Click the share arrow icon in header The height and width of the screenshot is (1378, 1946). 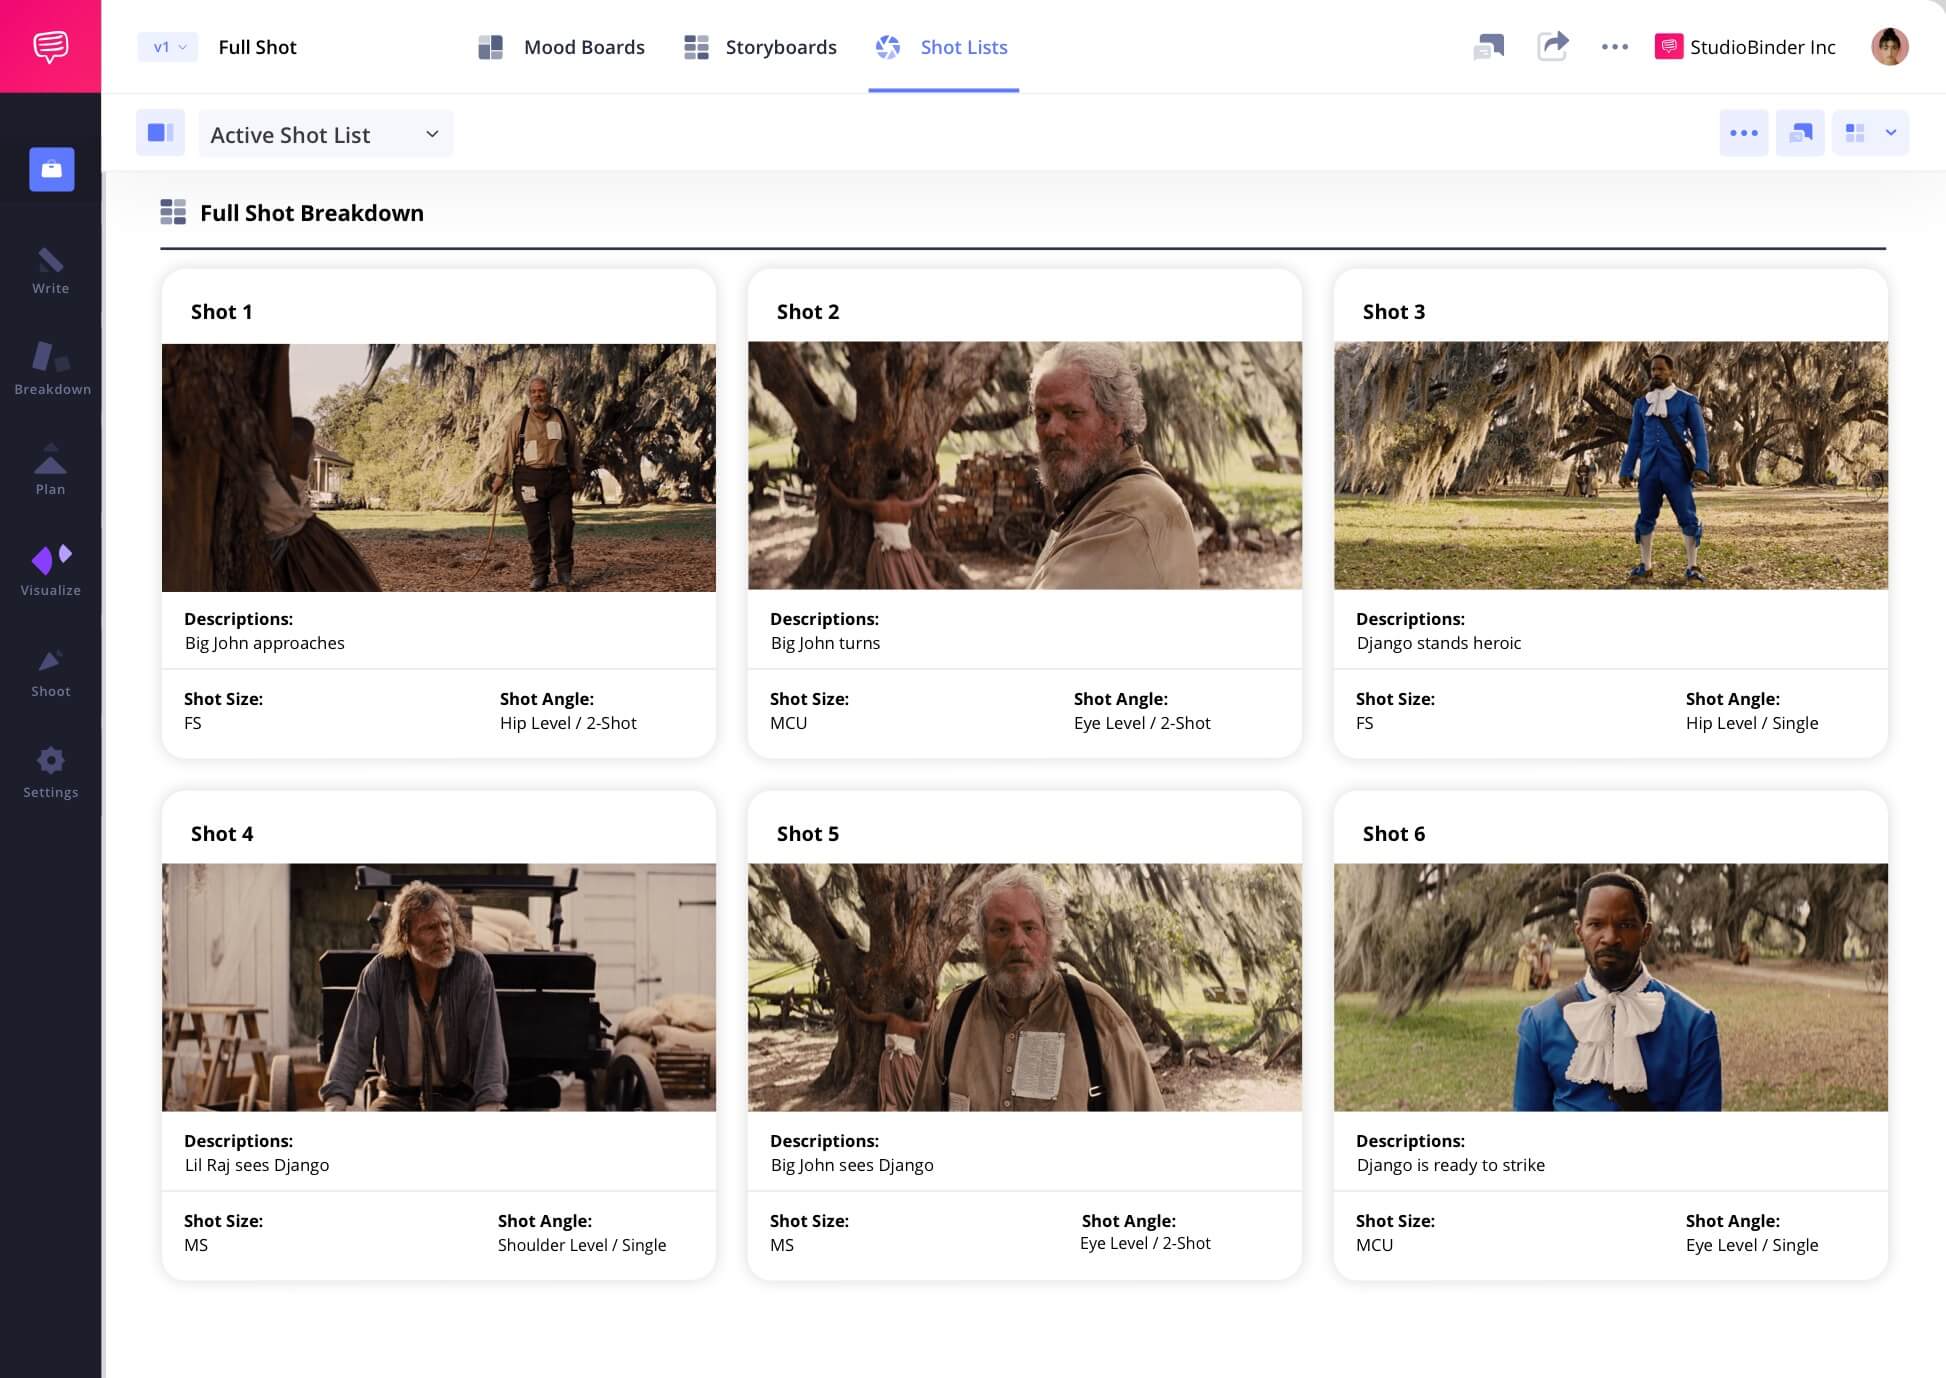[1552, 46]
